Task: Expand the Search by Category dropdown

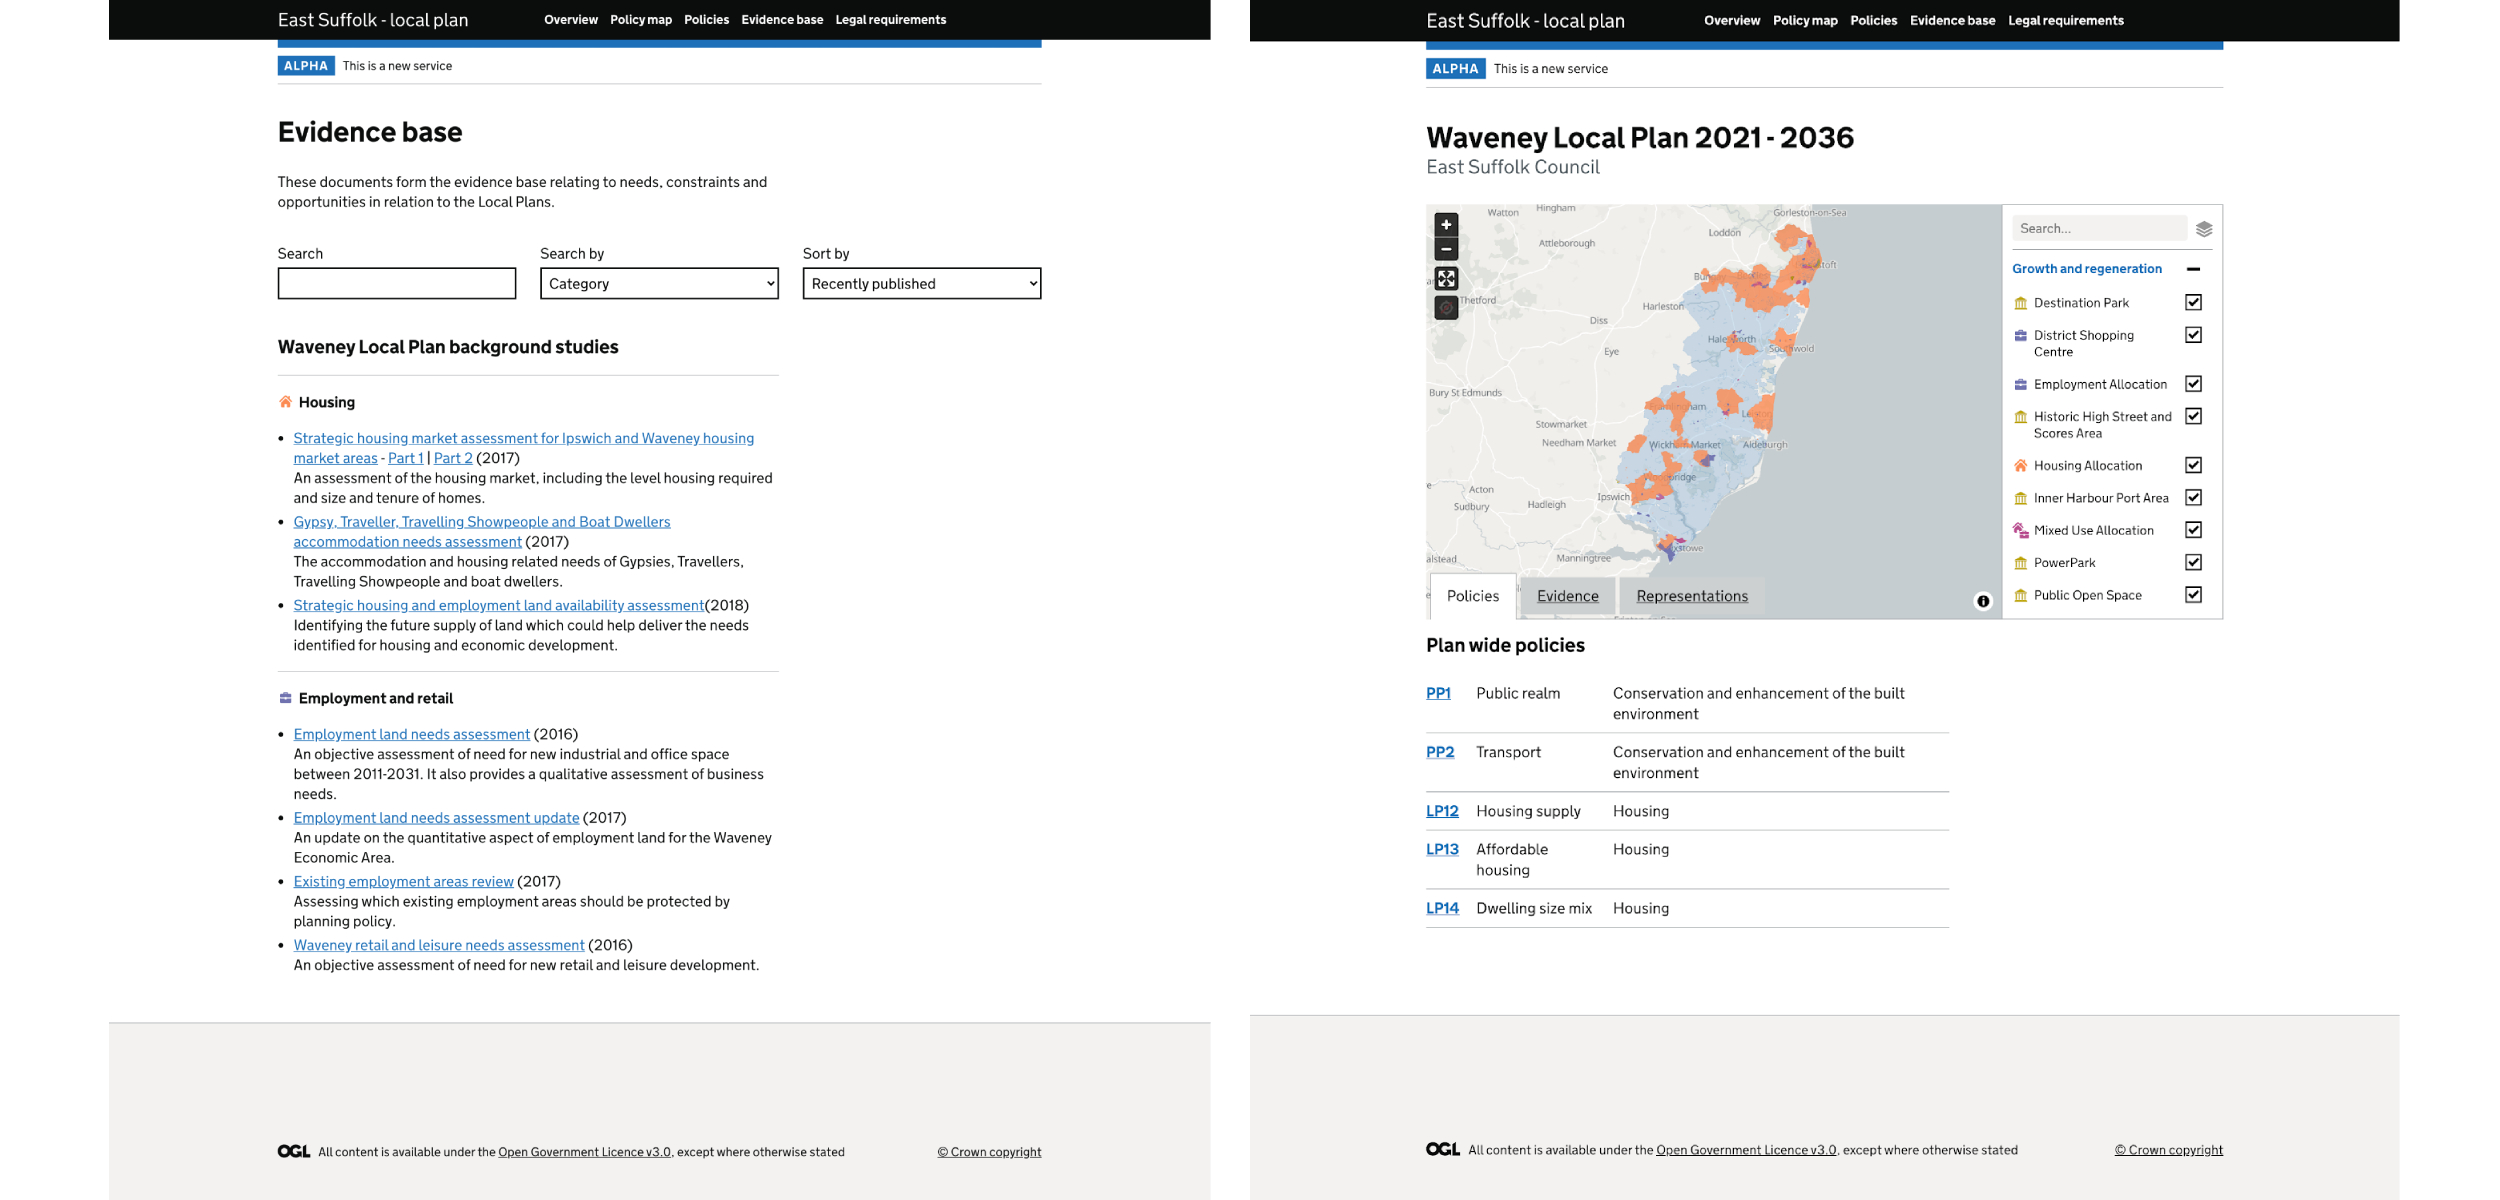Action: [658, 282]
